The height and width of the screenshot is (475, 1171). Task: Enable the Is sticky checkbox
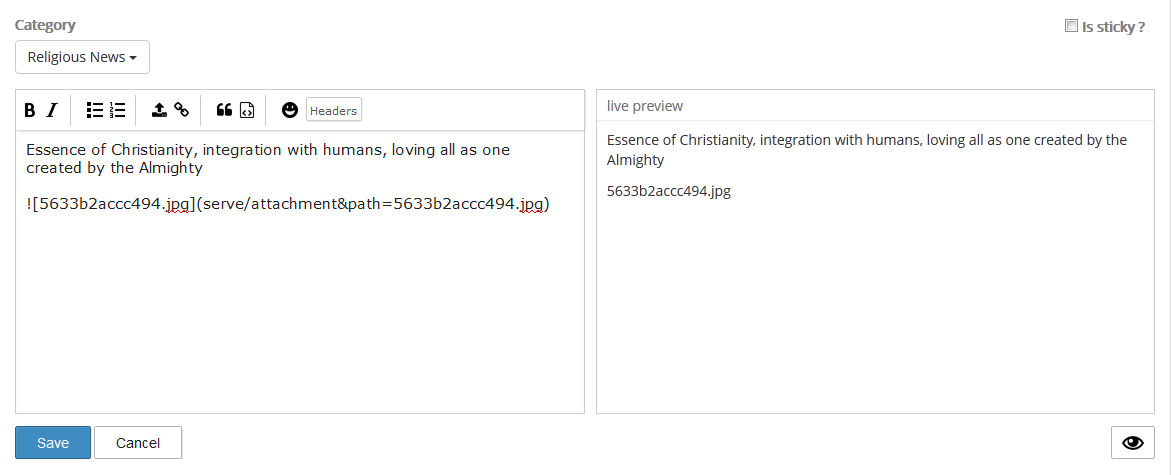(1071, 26)
